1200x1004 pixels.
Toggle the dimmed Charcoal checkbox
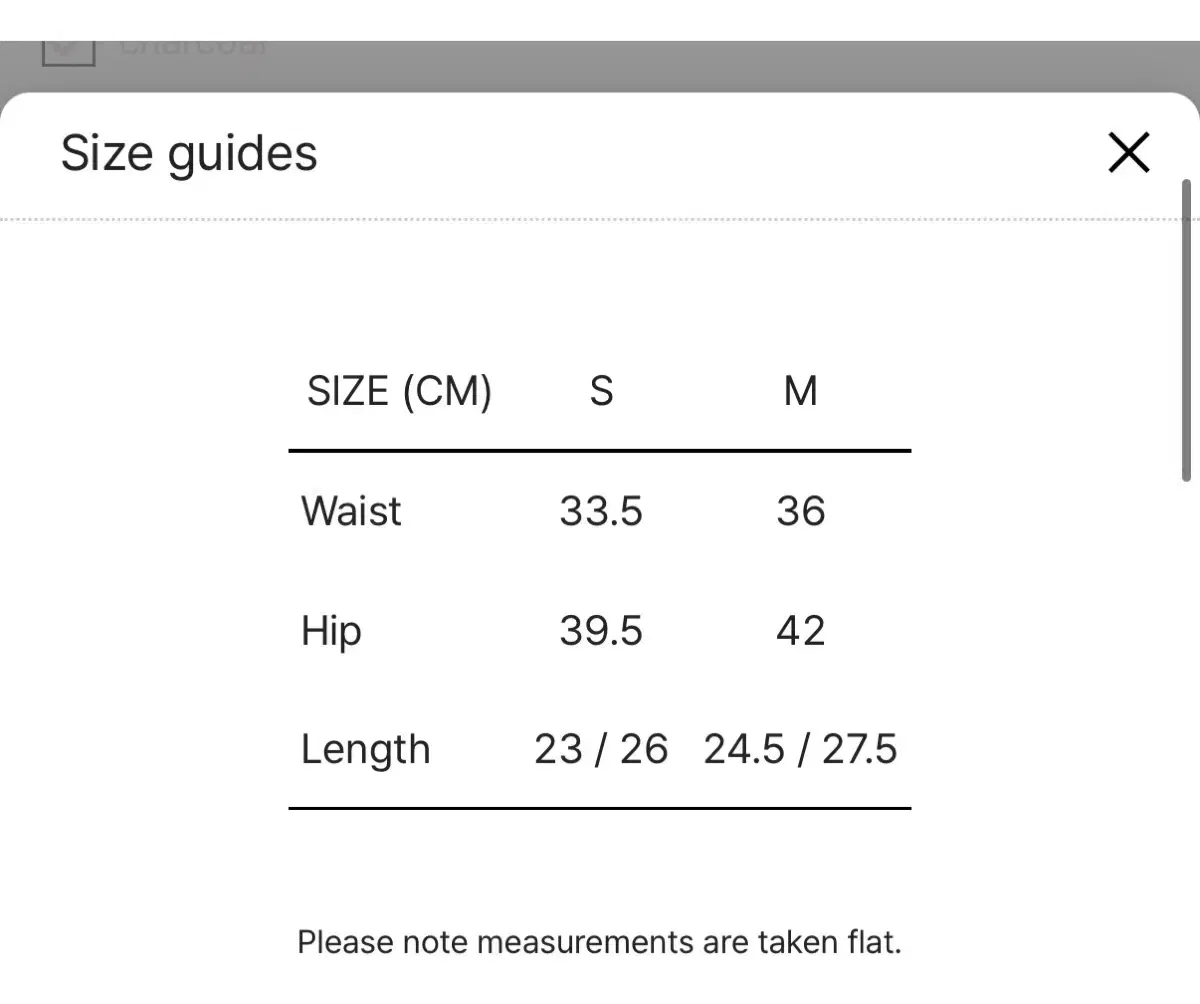[x=68, y=53]
